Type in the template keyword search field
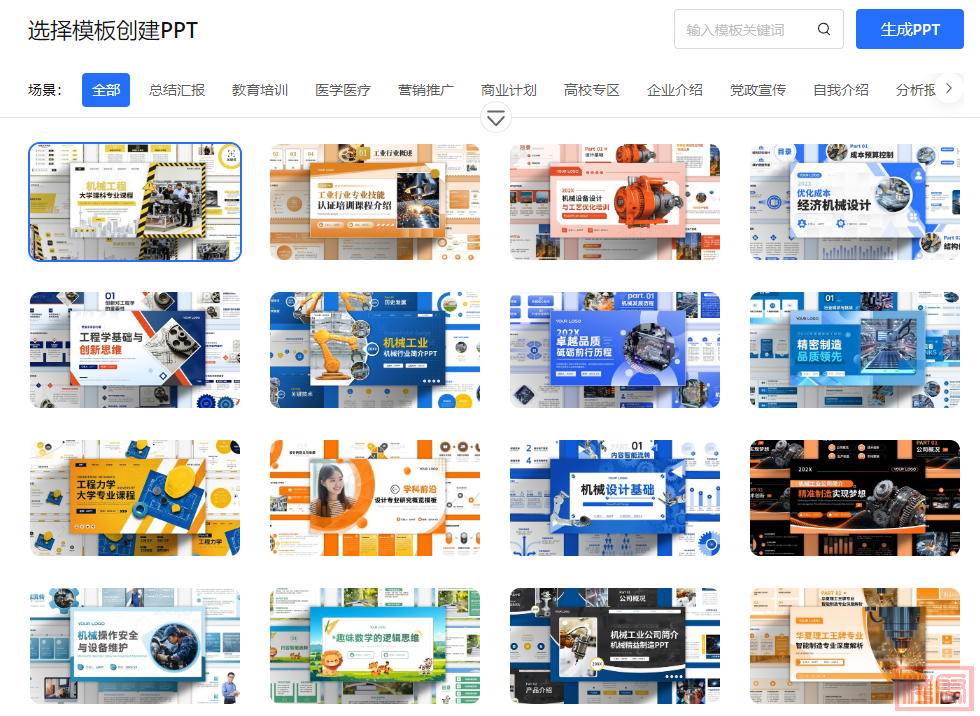980x716 pixels. [745, 30]
